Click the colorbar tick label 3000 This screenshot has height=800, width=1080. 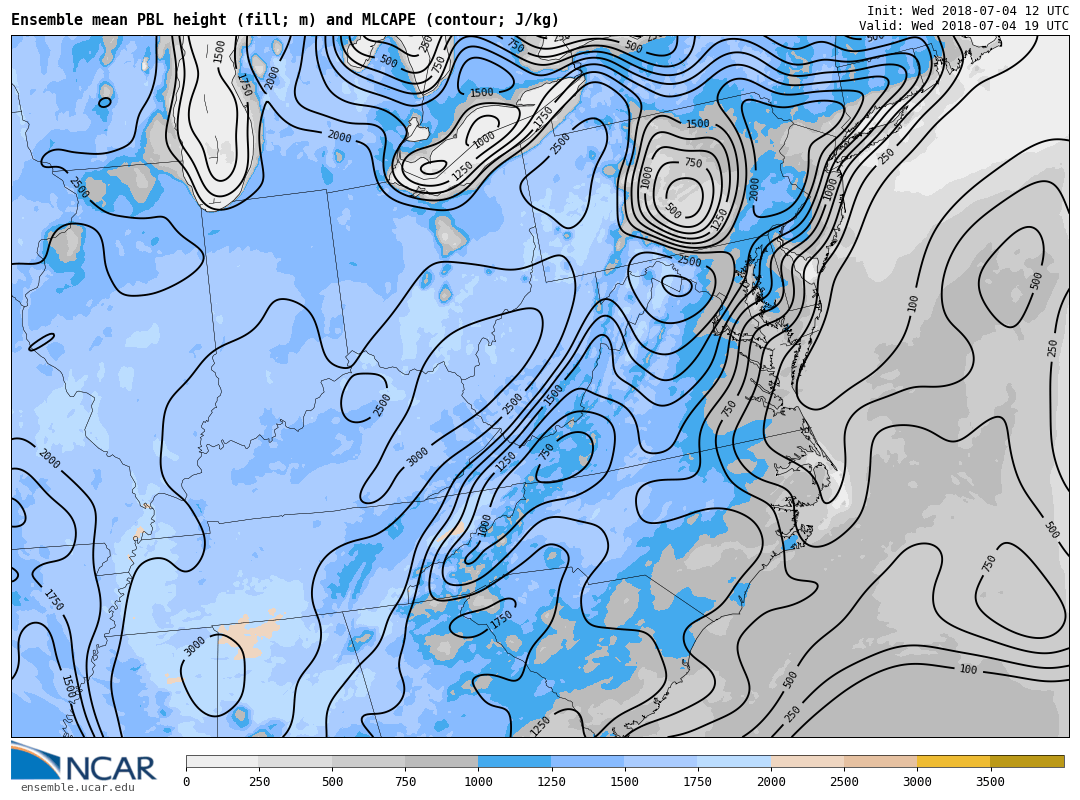(x=917, y=781)
